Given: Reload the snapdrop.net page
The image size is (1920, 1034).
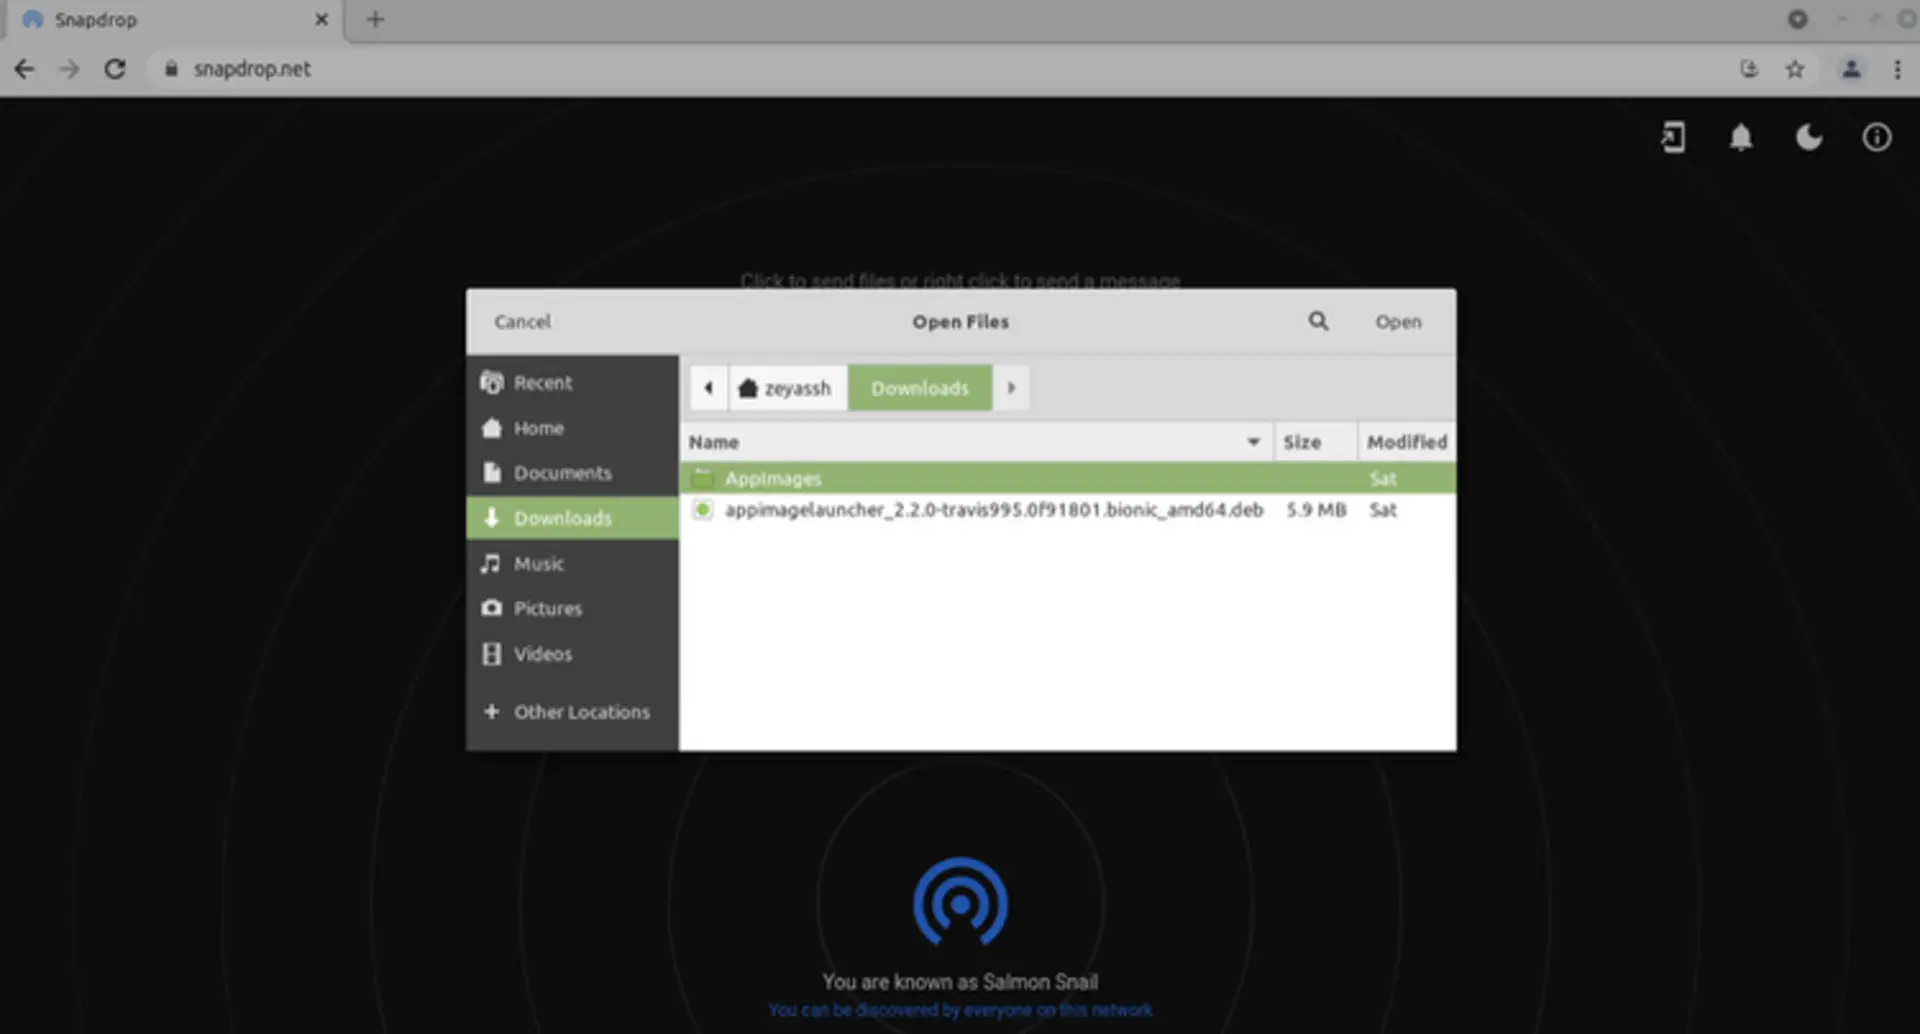Looking at the screenshot, I should coord(115,69).
